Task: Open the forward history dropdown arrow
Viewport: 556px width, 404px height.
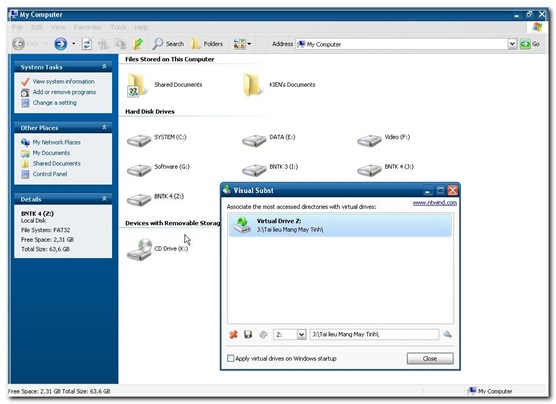Action: pos(74,44)
